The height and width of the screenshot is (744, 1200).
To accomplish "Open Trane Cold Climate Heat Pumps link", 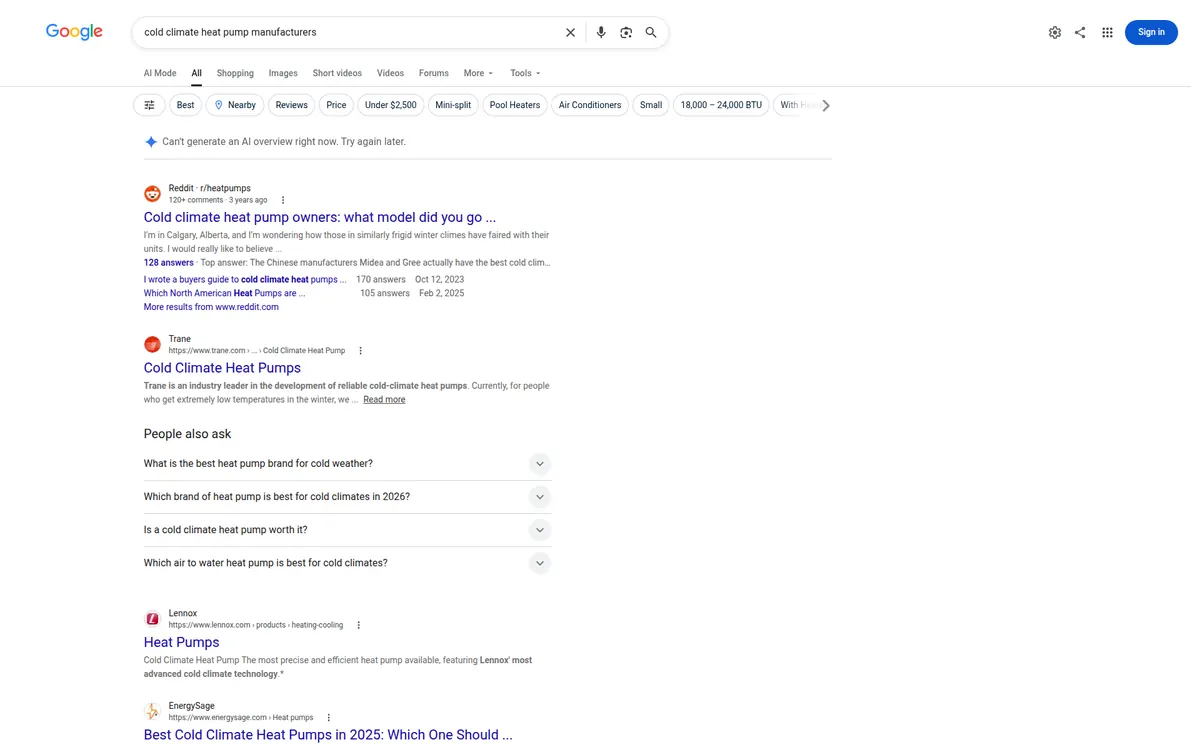I will click(222, 368).
